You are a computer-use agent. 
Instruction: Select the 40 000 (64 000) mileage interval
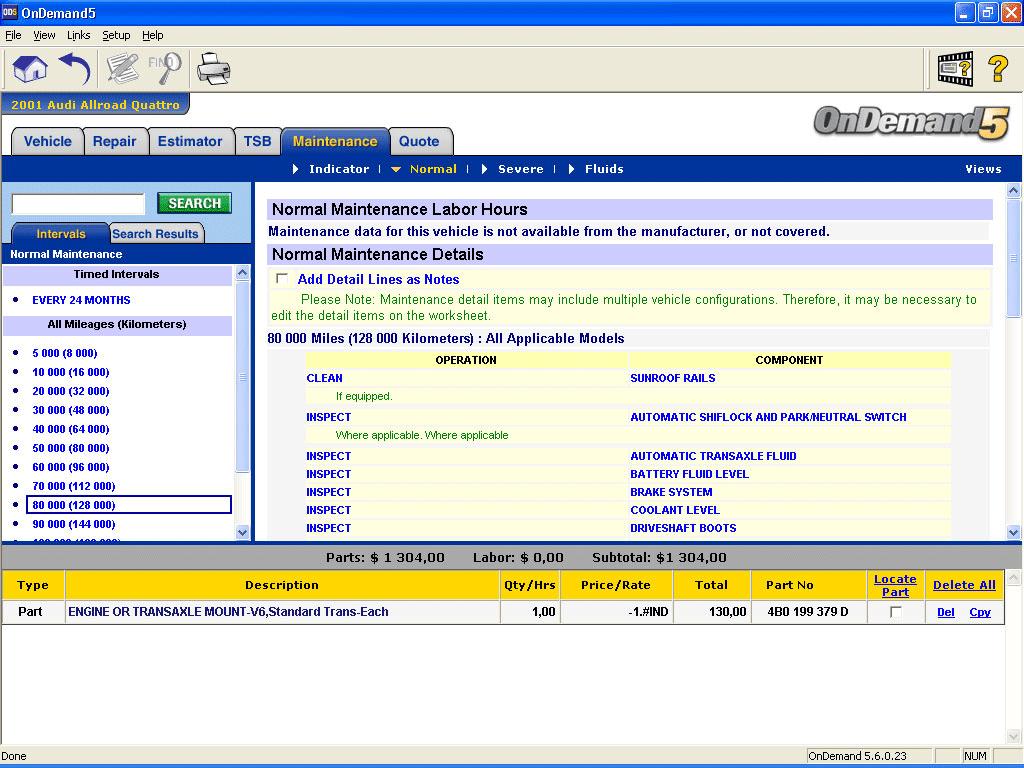point(71,429)
